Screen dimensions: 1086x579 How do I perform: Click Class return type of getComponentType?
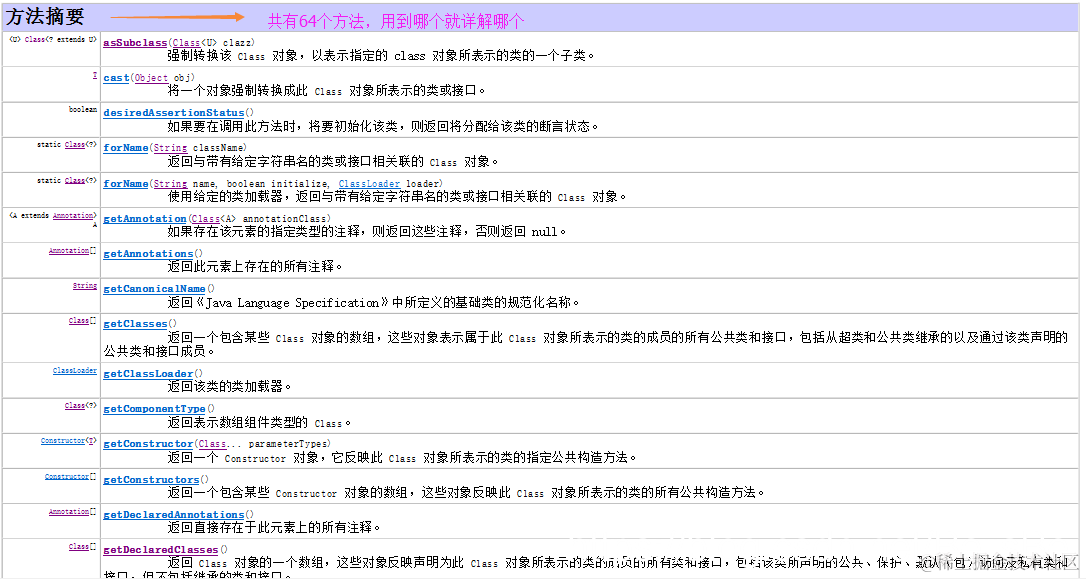[75, 406]
